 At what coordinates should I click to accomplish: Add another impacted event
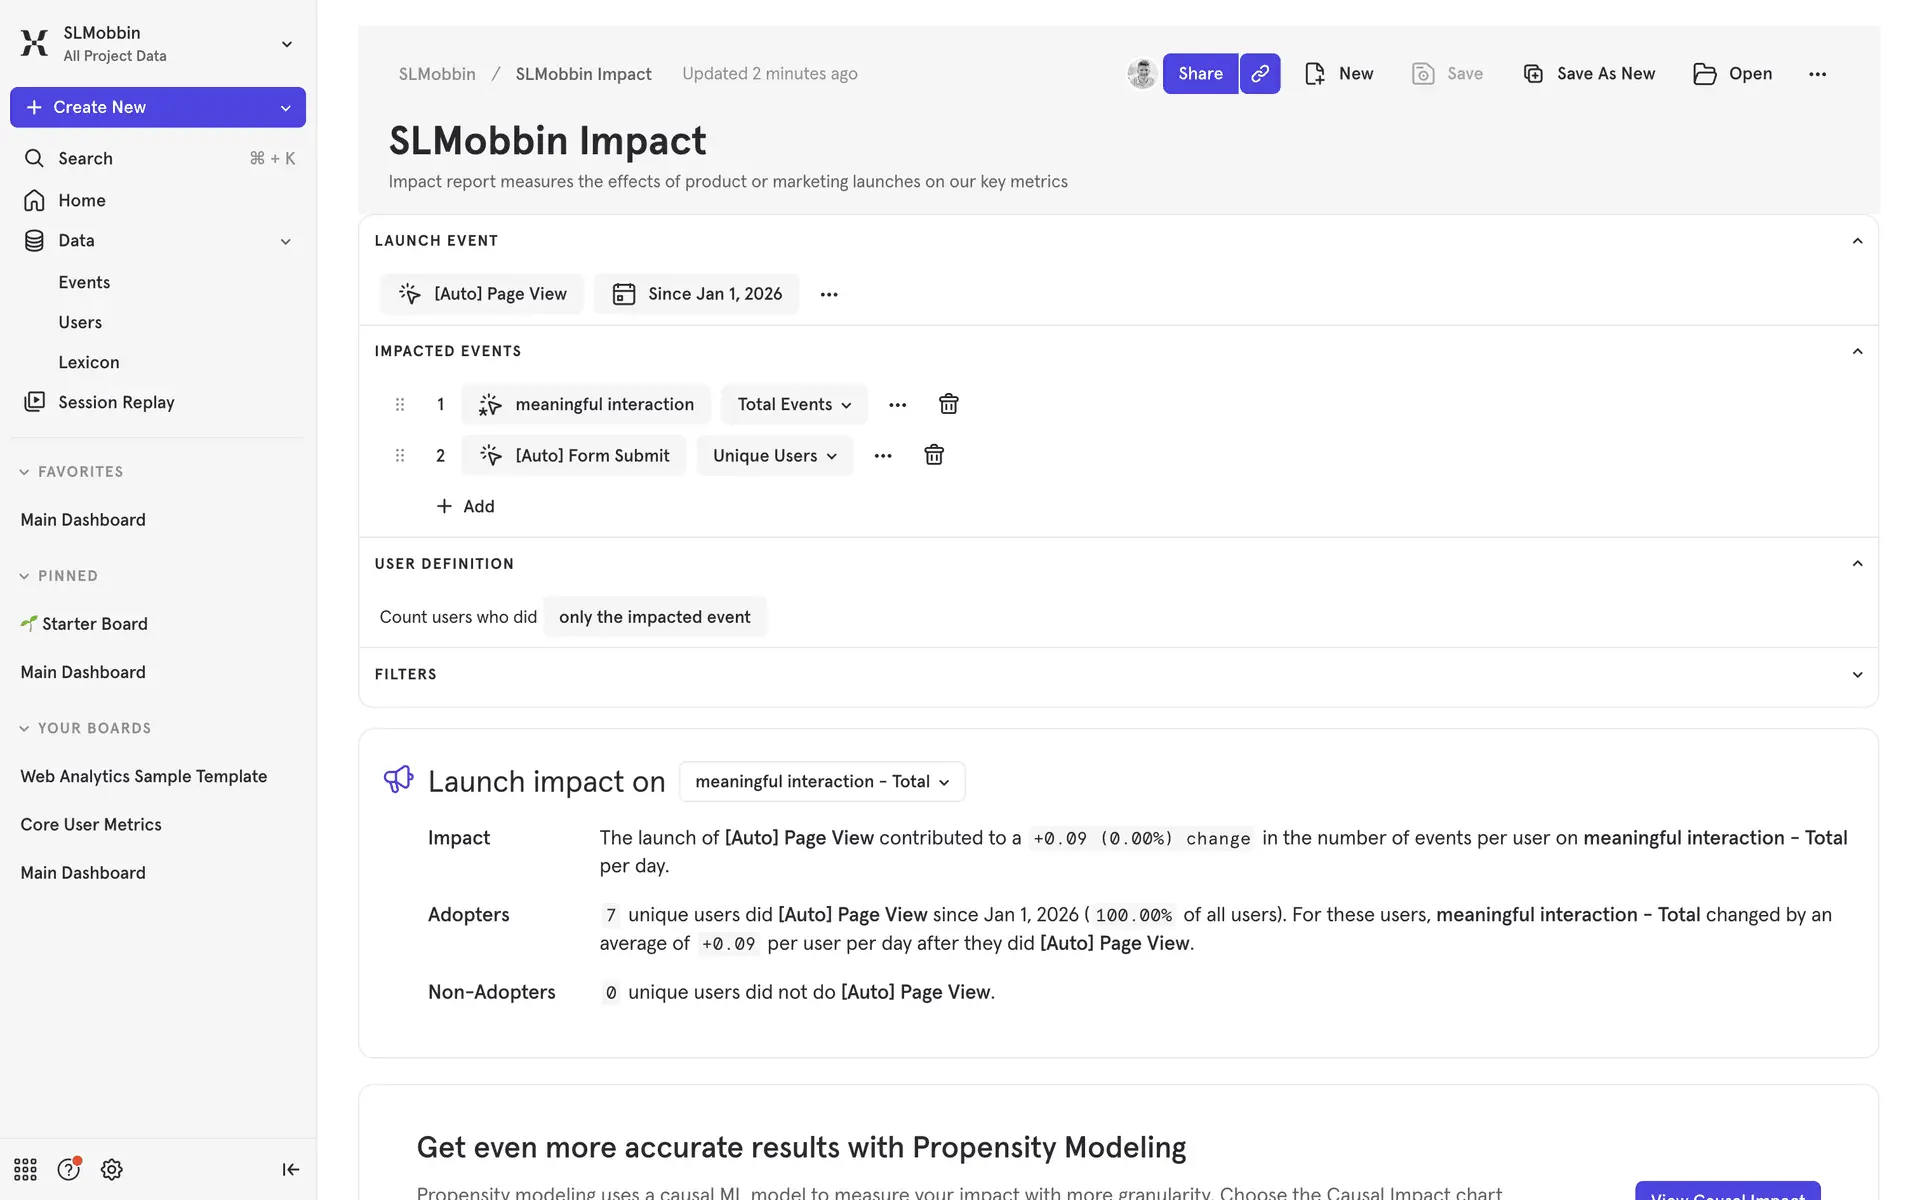(x=466, y=506)
